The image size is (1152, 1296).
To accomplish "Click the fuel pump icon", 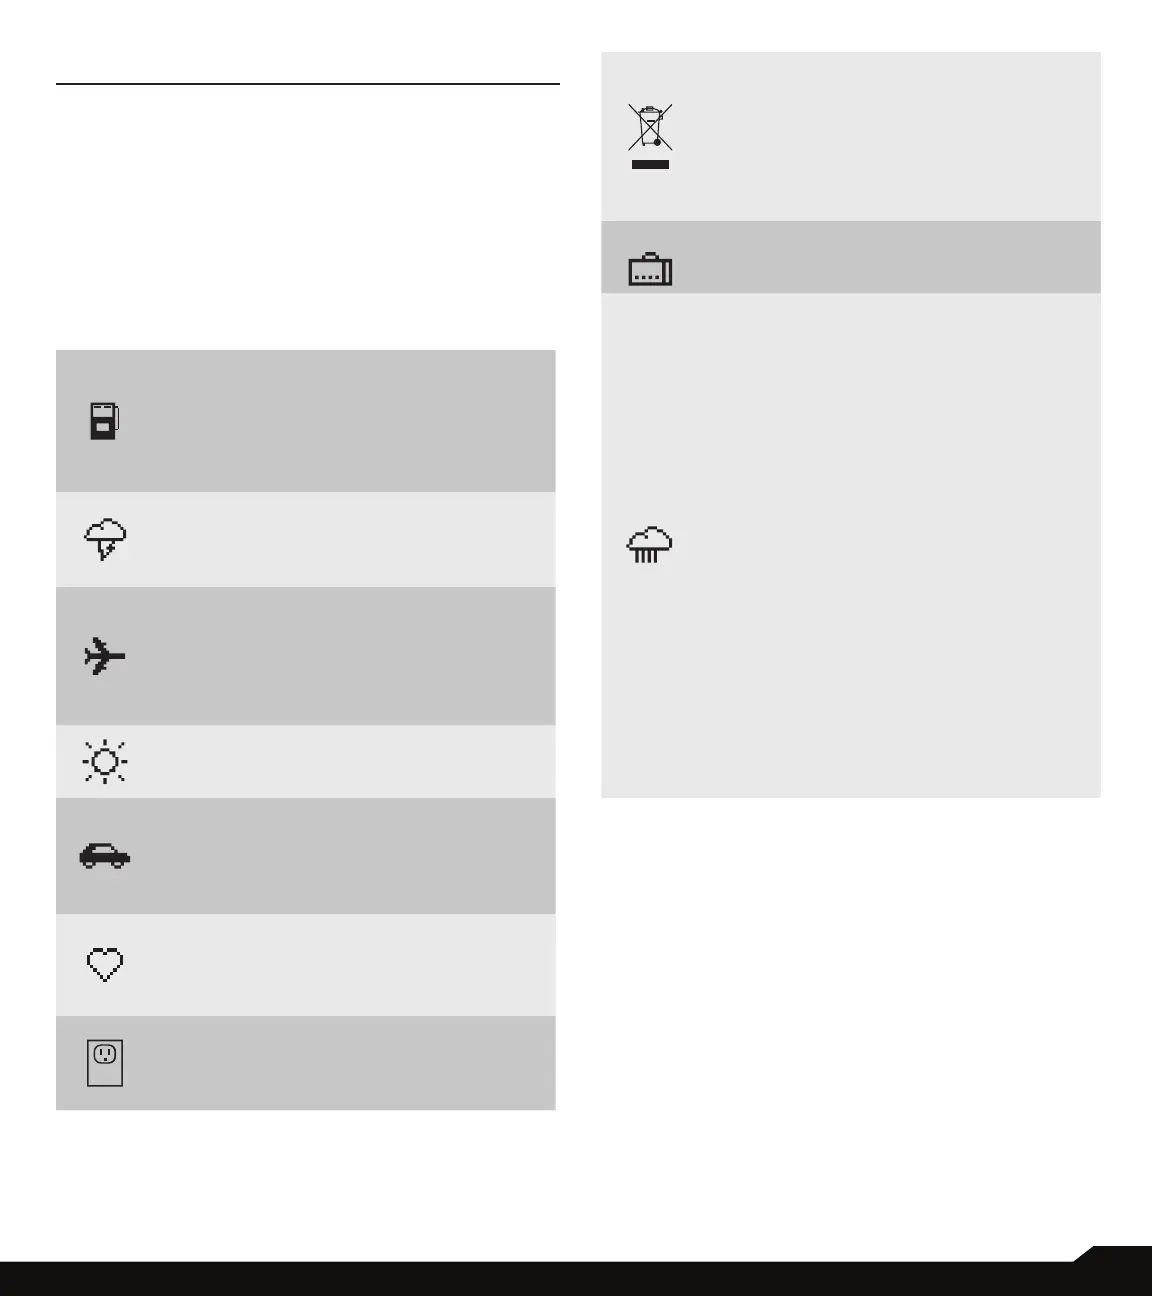I will (x=105, y=421).
